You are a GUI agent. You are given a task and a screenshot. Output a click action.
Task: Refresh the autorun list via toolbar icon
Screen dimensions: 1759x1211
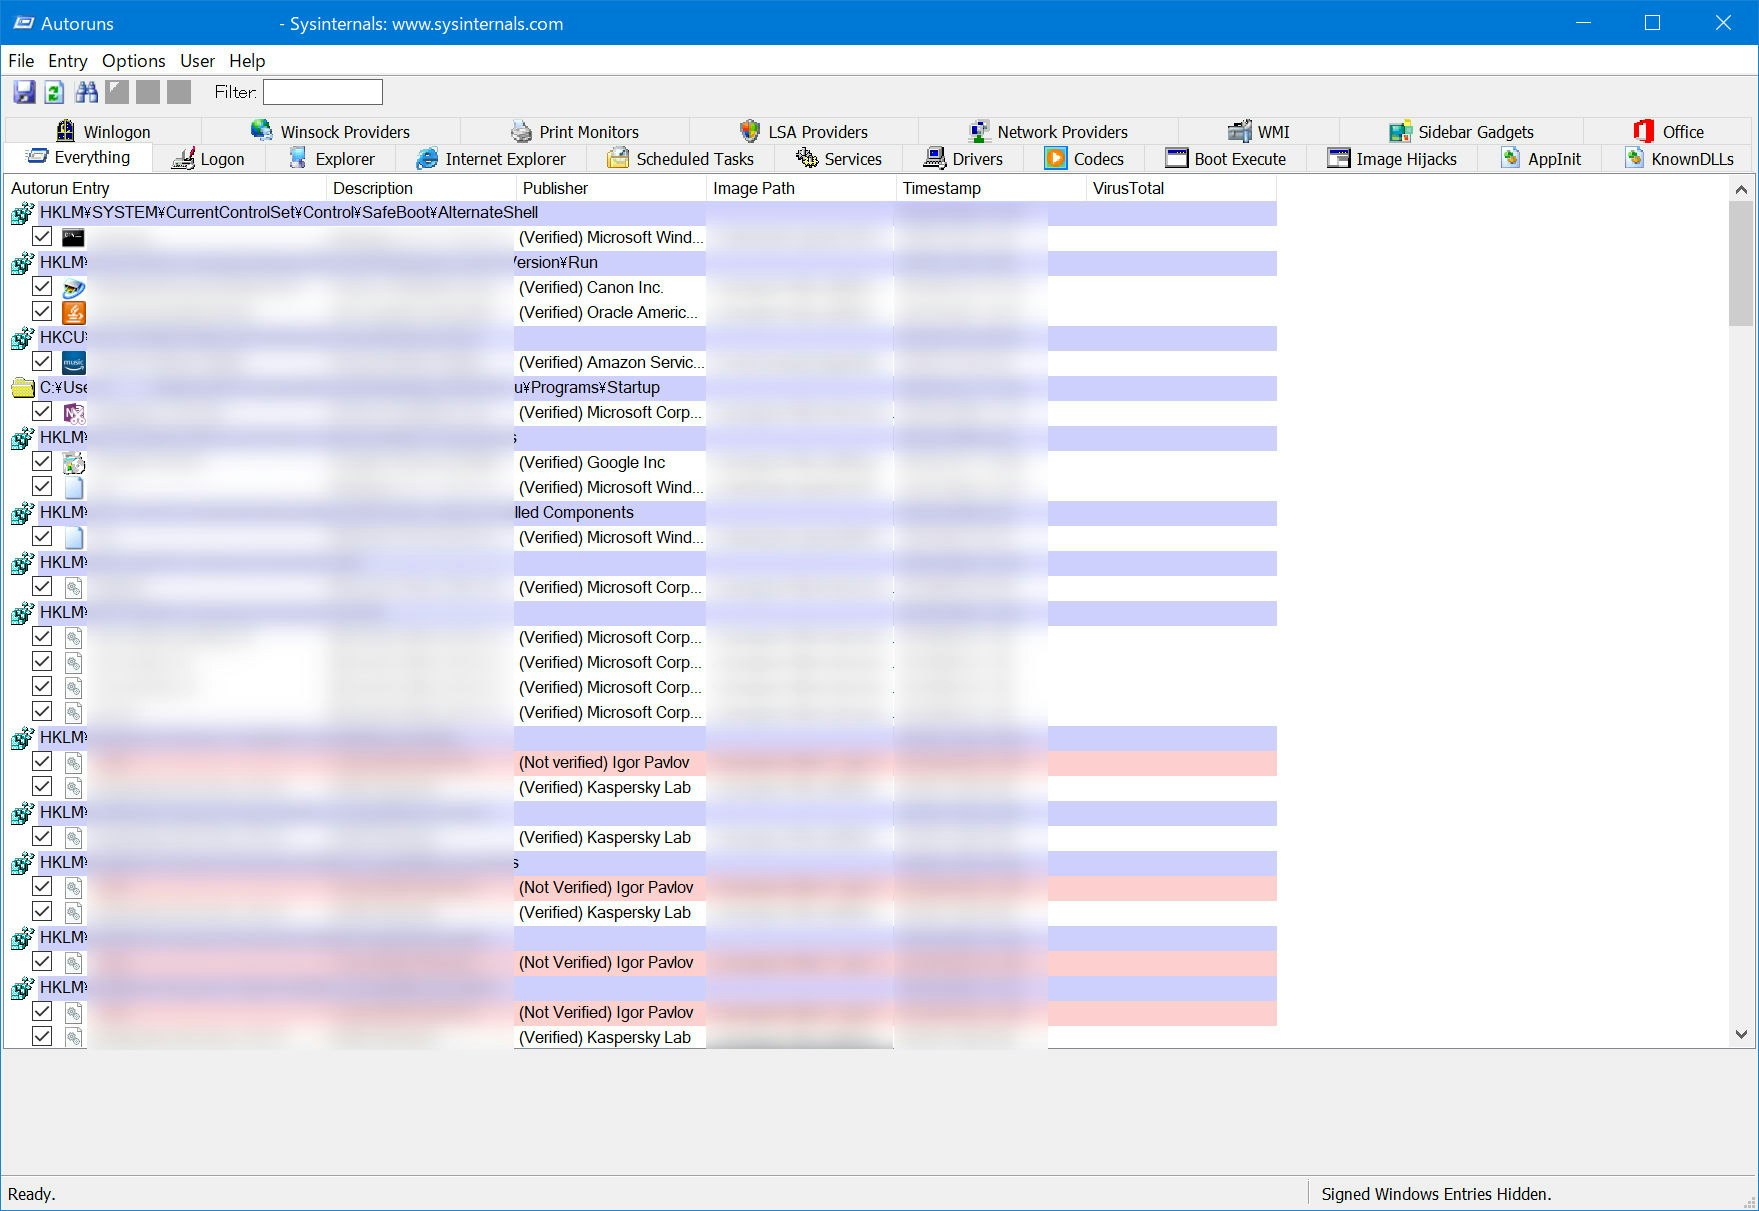54,92
